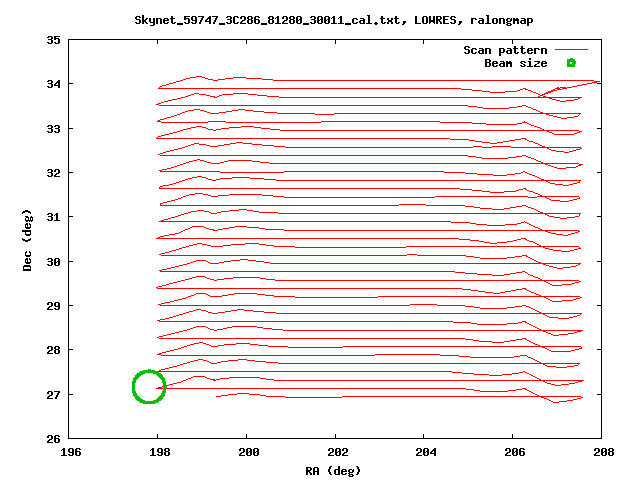Click the 32 tick label on Dec axis
Image resolution: width=640 pixels, height=480 pixels.
53,173
